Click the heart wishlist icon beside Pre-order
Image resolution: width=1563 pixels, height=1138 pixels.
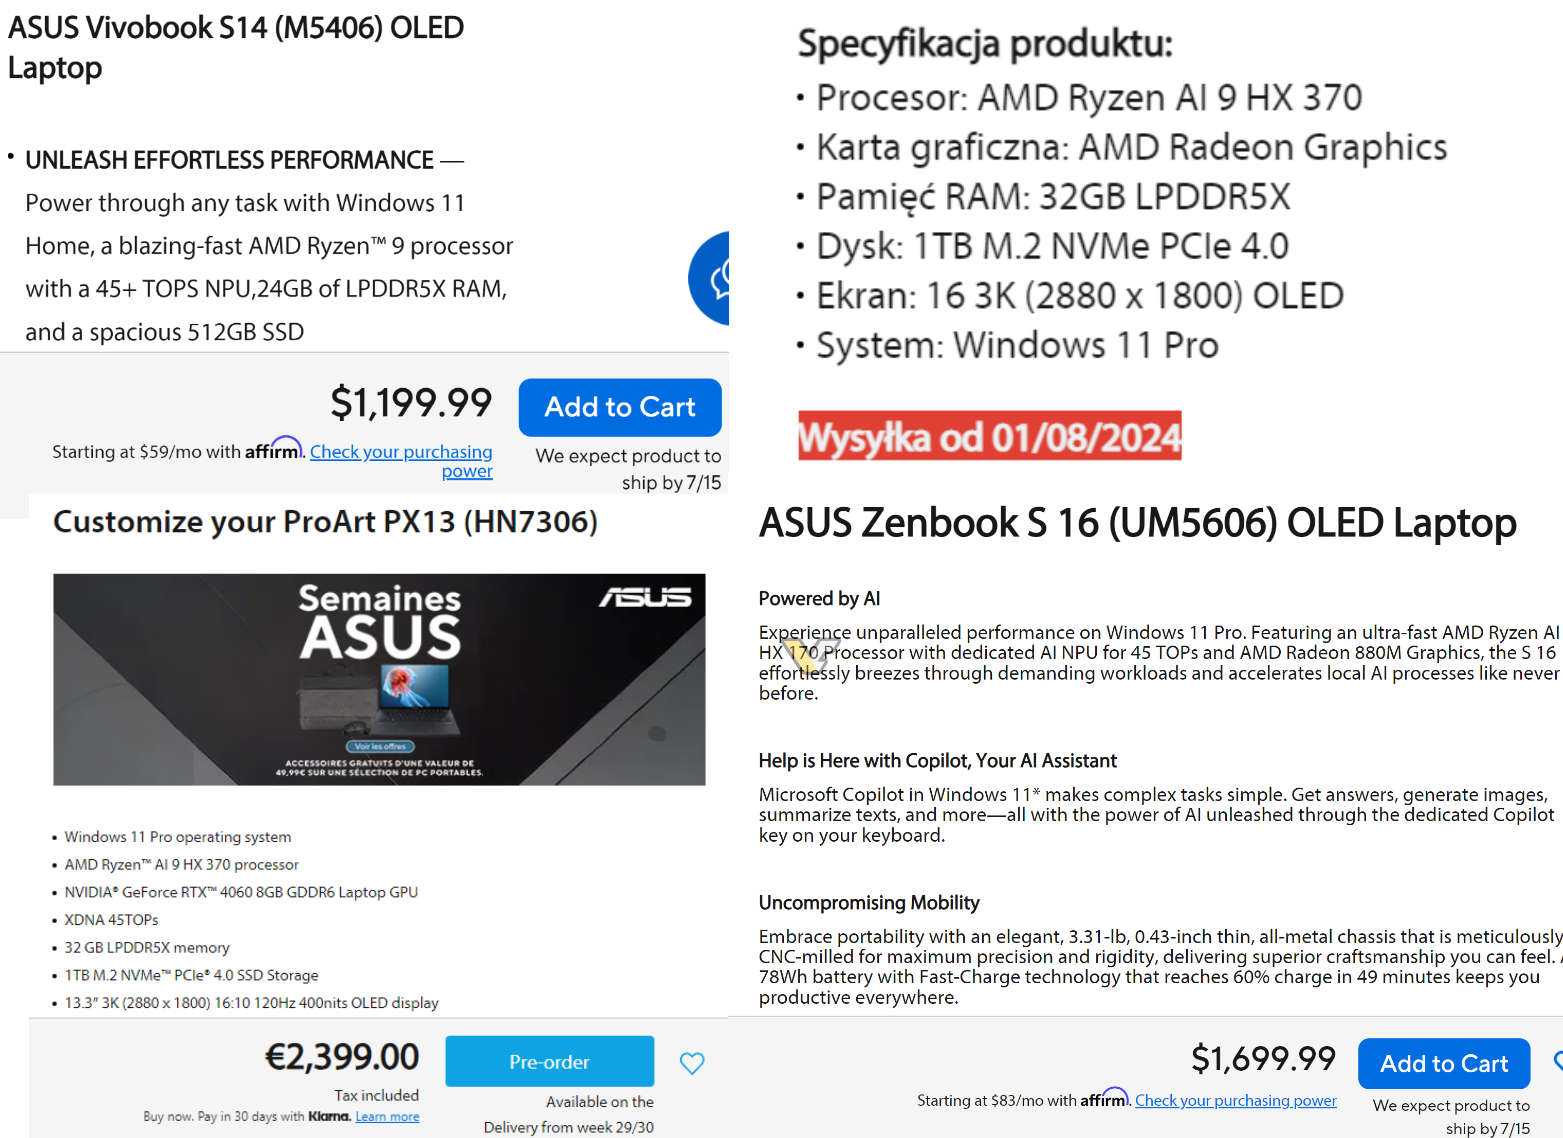[692, 1063]
